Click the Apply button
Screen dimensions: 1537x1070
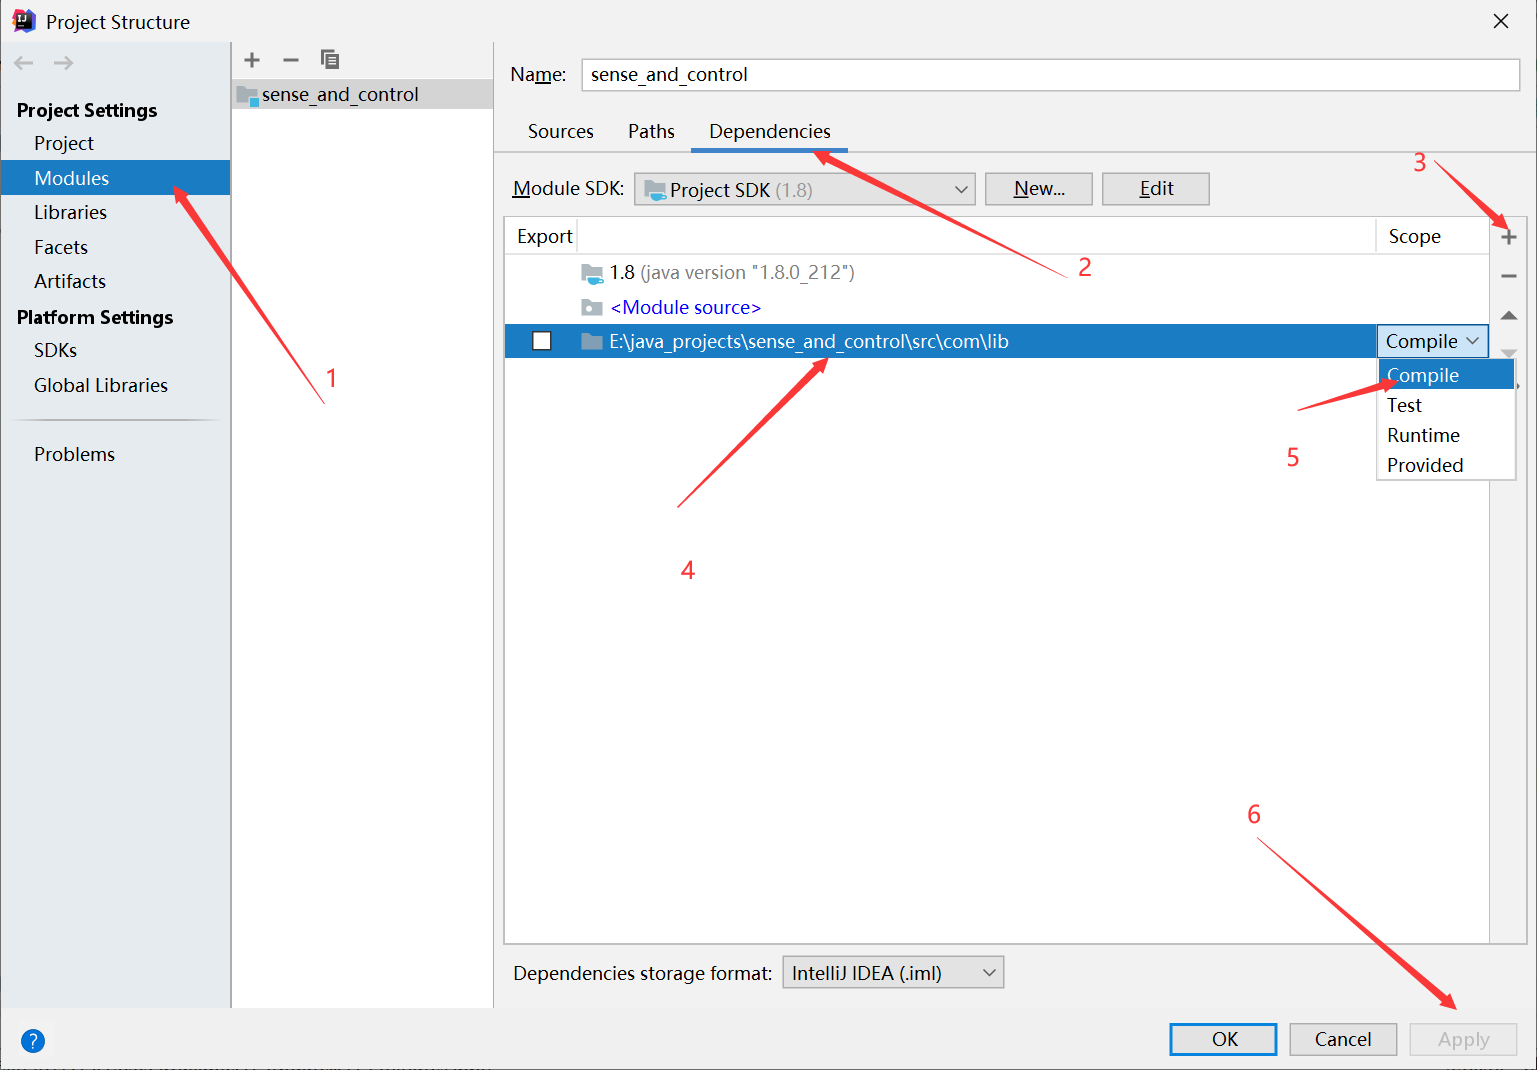click(1463, 1039)
